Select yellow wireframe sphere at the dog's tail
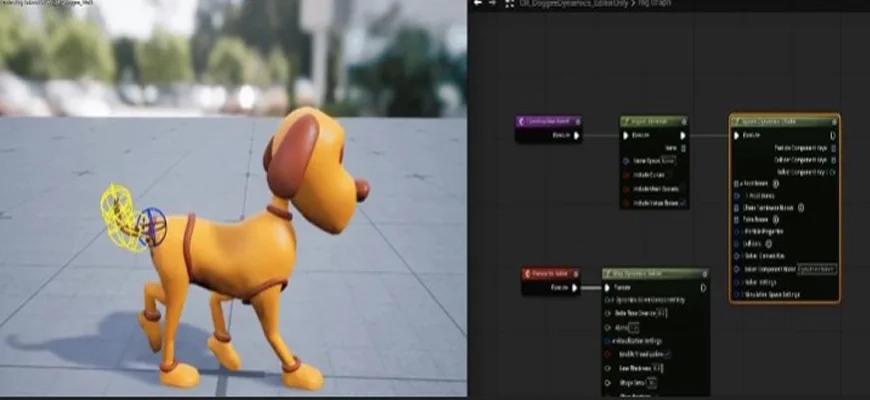Image resolution: width=870 pixels, height=400 pixels. [118, 216]
